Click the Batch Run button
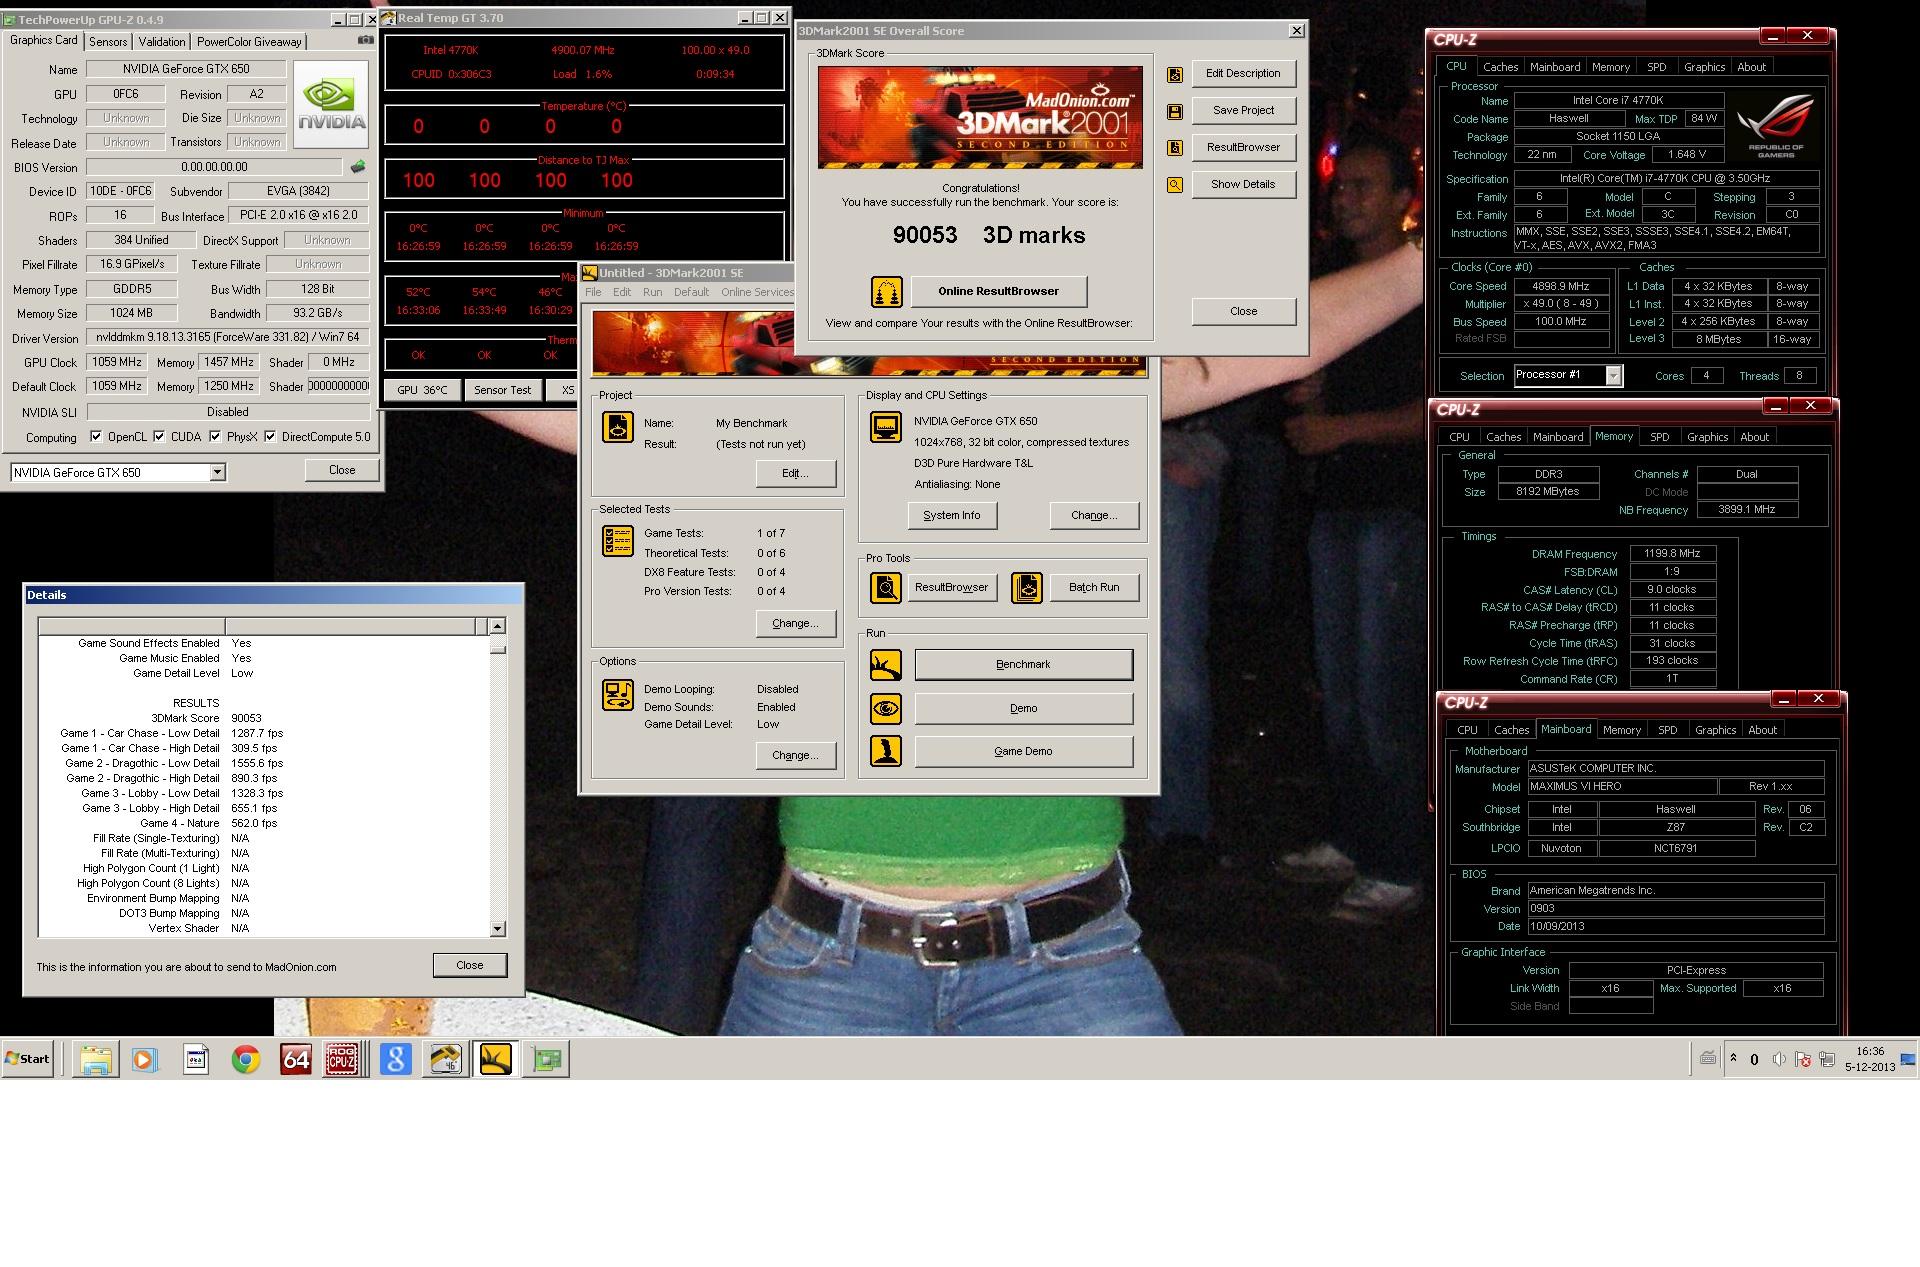This screenshot has height=1267, width=1920. coord(1093,588)
